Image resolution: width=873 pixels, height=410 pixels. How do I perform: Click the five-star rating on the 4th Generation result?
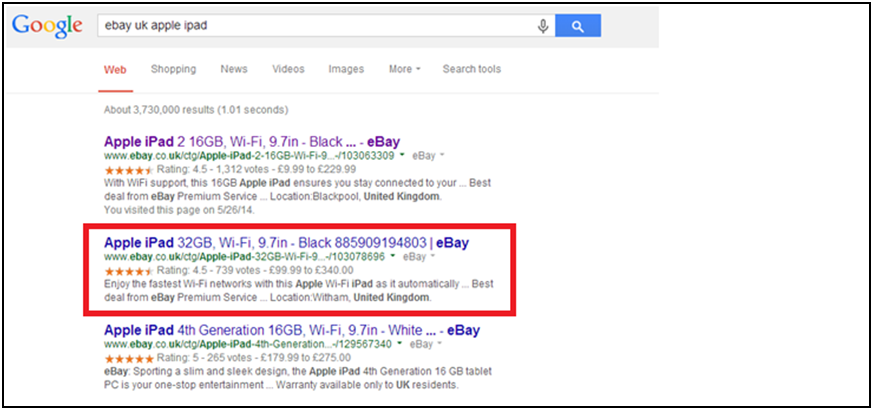point(124,357)
